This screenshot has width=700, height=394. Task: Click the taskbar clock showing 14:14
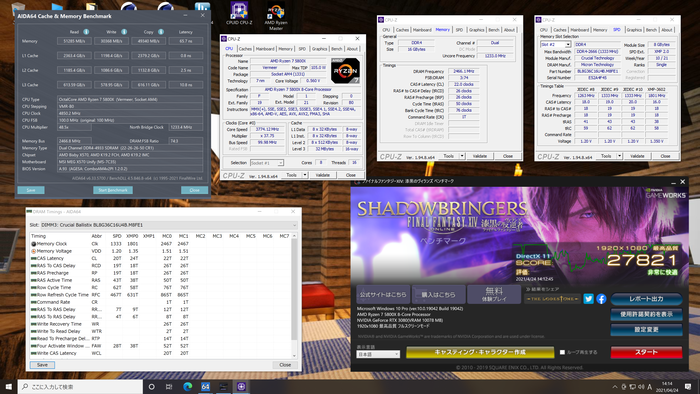pos(668,386)
